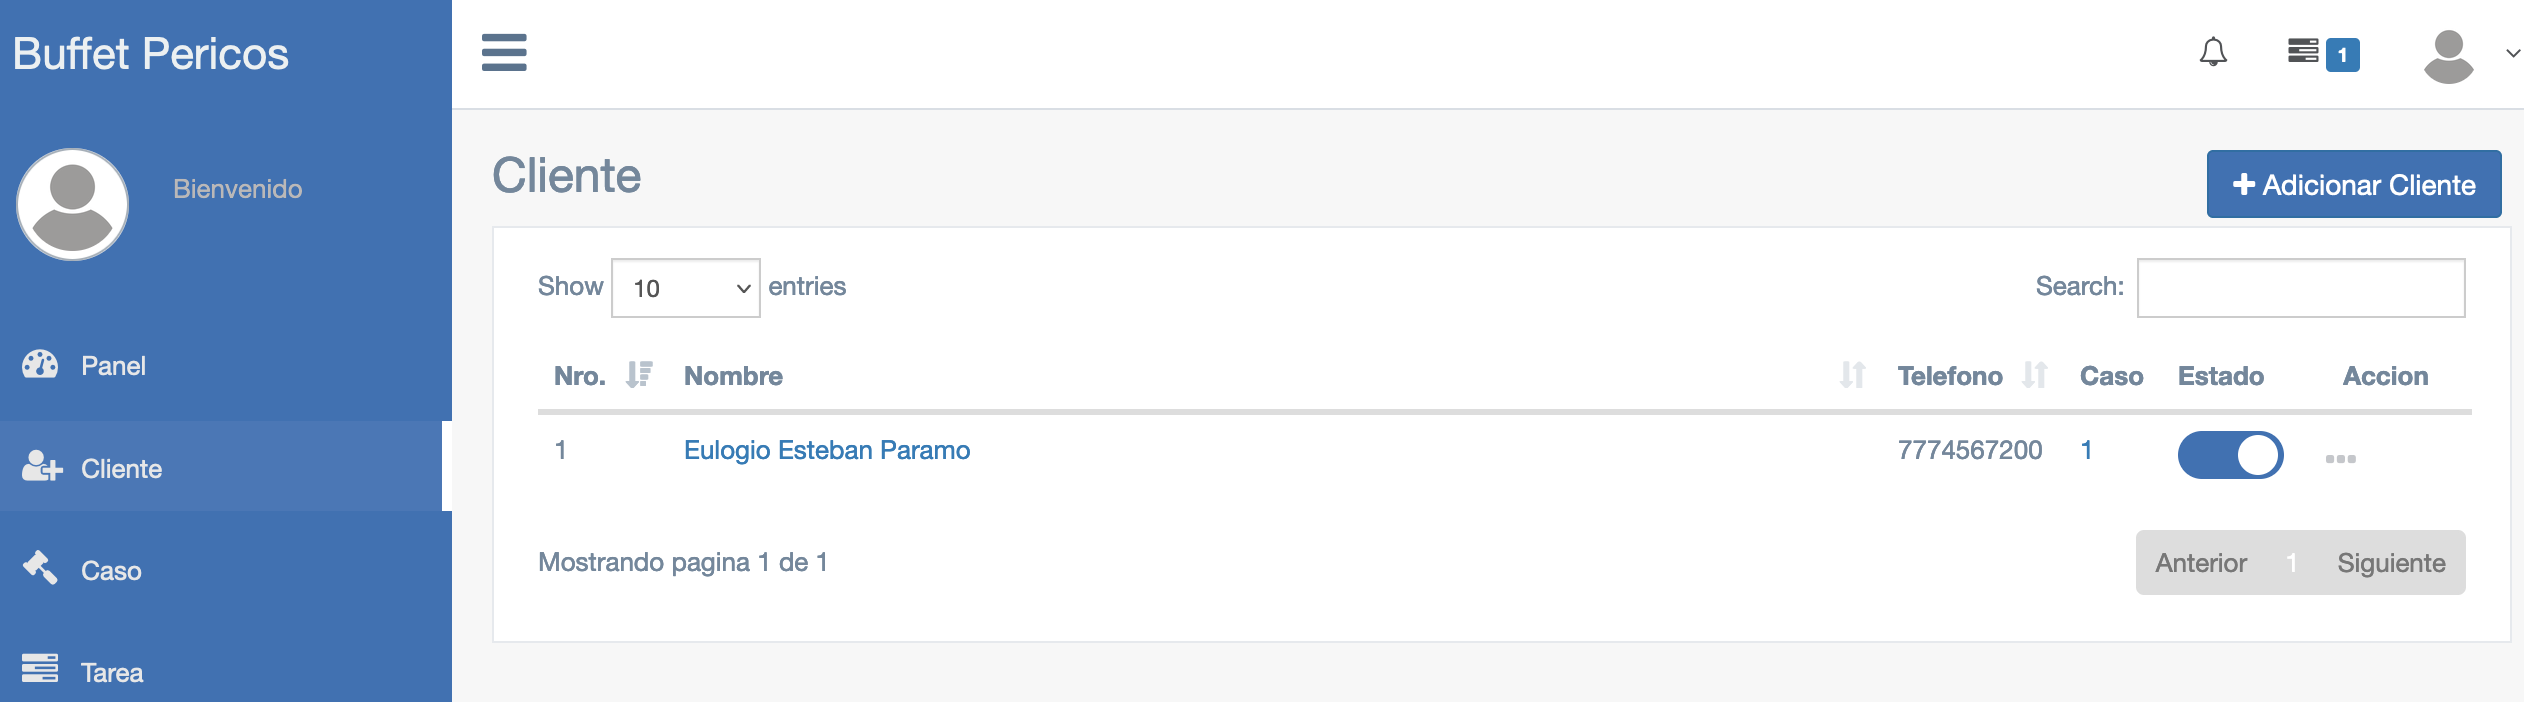Viewport: 2524px width, 702px height.
Task: Click the sidebar profile picture
Action: 73,205
